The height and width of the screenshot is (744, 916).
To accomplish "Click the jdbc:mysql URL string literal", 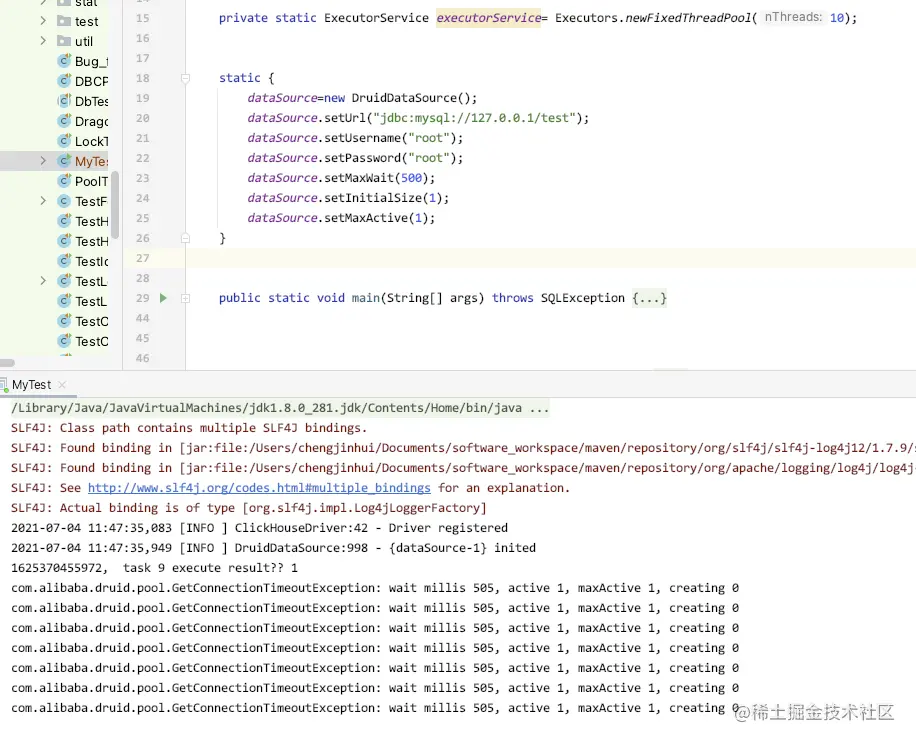I will coord(474,118).
